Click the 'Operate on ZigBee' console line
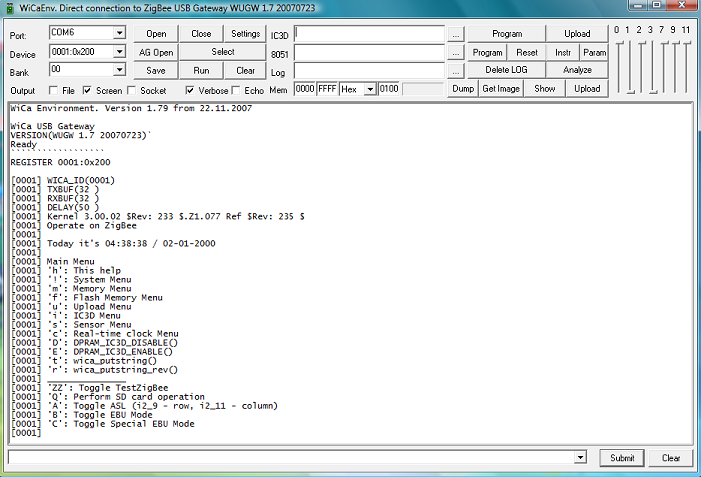 click(92, 225)
